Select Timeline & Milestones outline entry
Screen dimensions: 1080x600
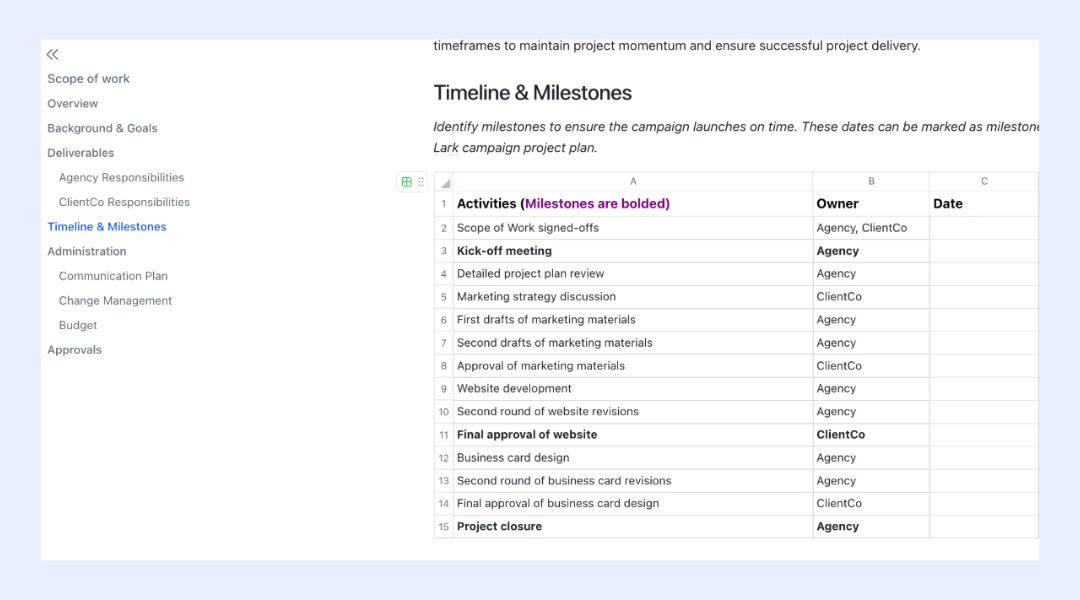coord(107,227)
